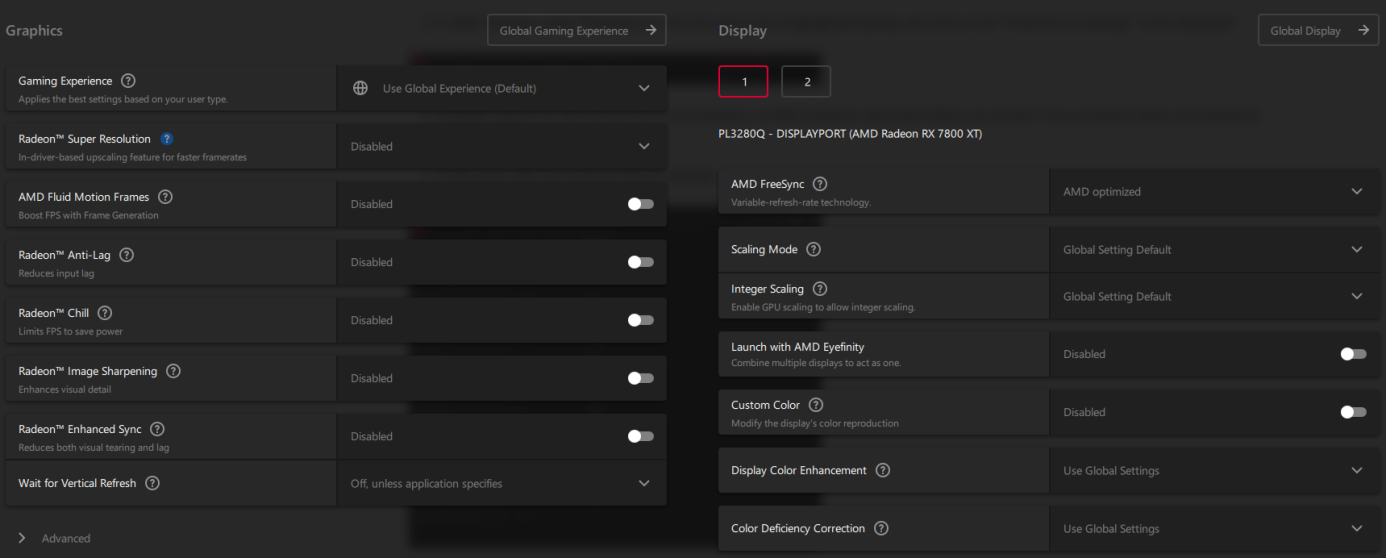1386x558 pixels.
Task: Enable the Custom Color toggle
Action: click(1353, 412)
